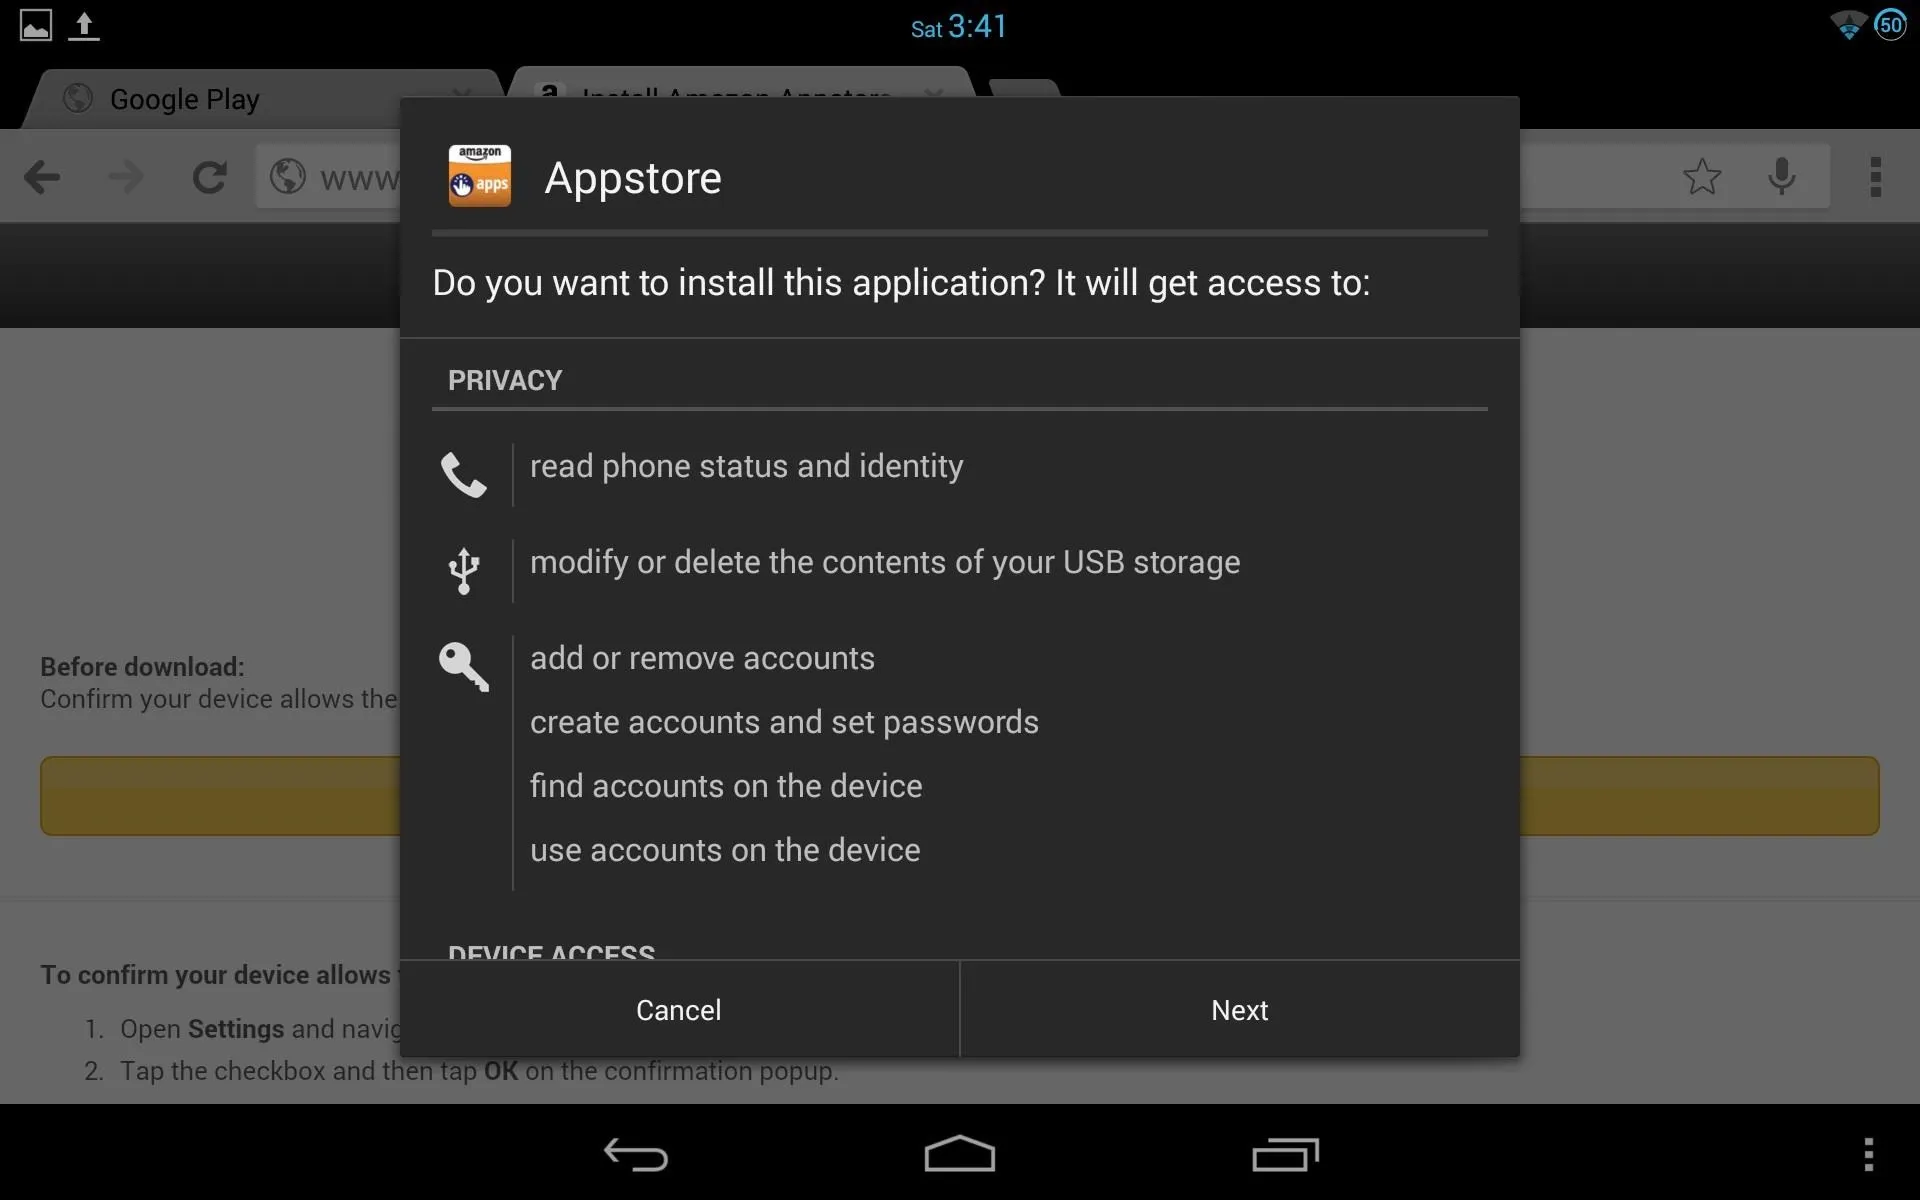Open the upload notification in the status bar
Viewport: 1920px width, 1200px height.
(84, 26)
